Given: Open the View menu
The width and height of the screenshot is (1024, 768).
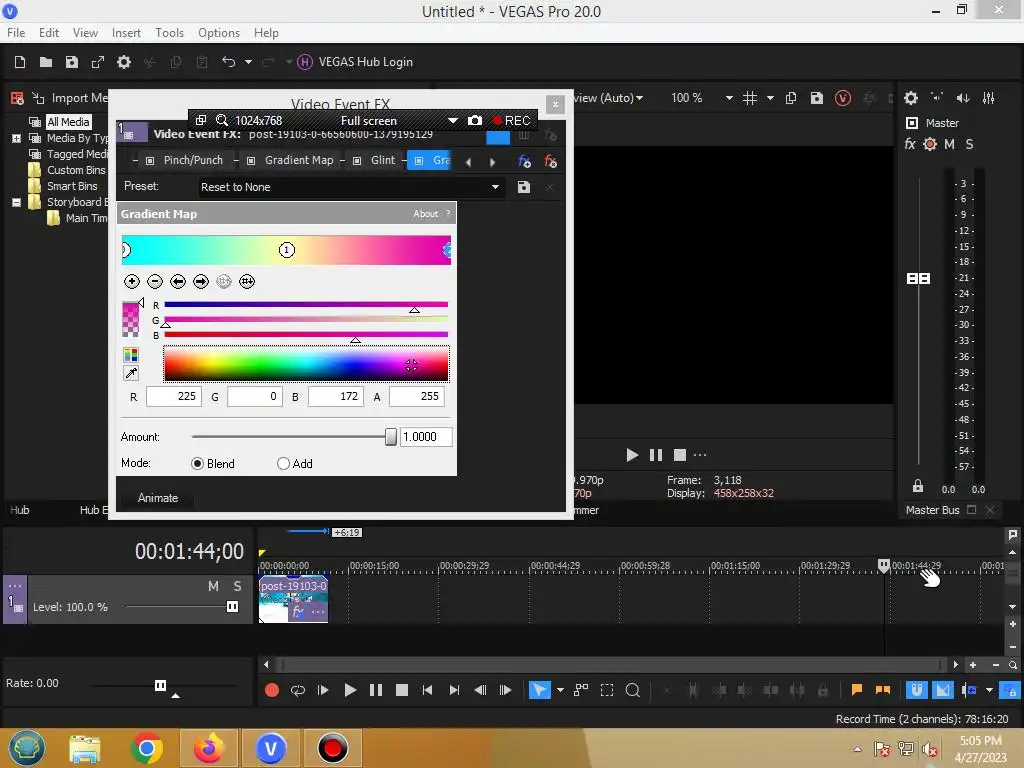Looking at the screenshot, I should click(85, 33).
